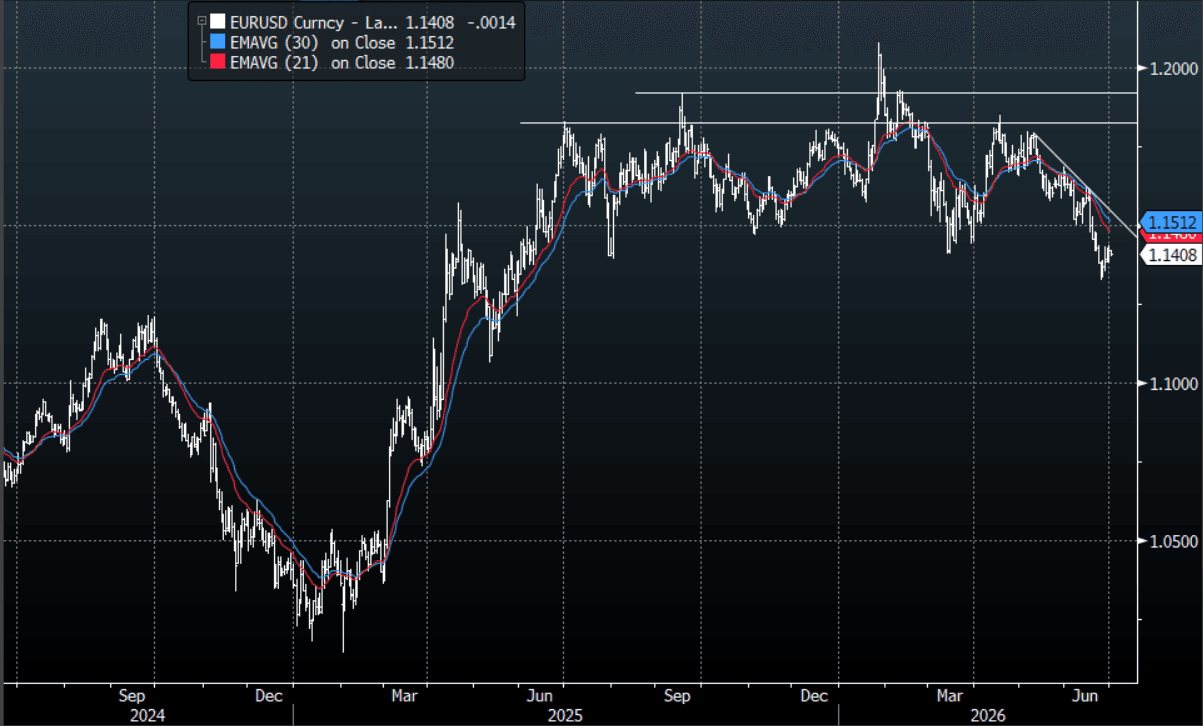Click the red EMAVG (21) color swatch

click(217, 63)
